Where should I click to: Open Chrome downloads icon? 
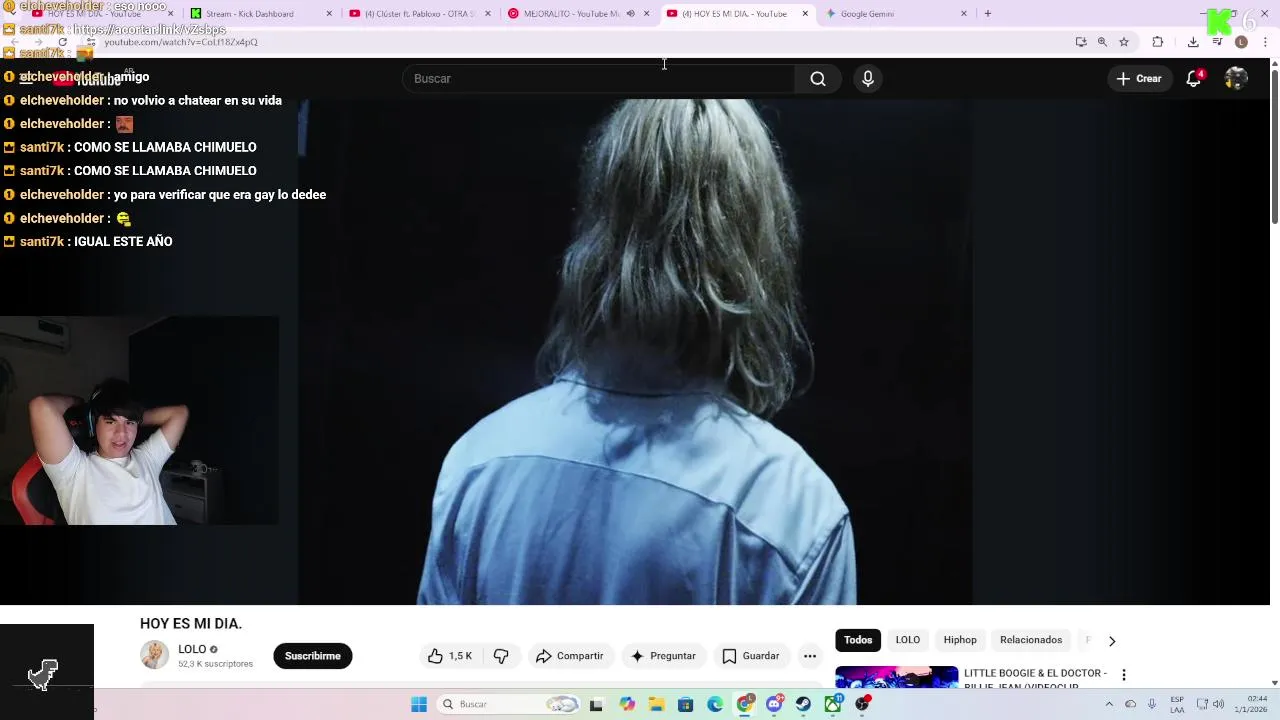[1193, 42]
